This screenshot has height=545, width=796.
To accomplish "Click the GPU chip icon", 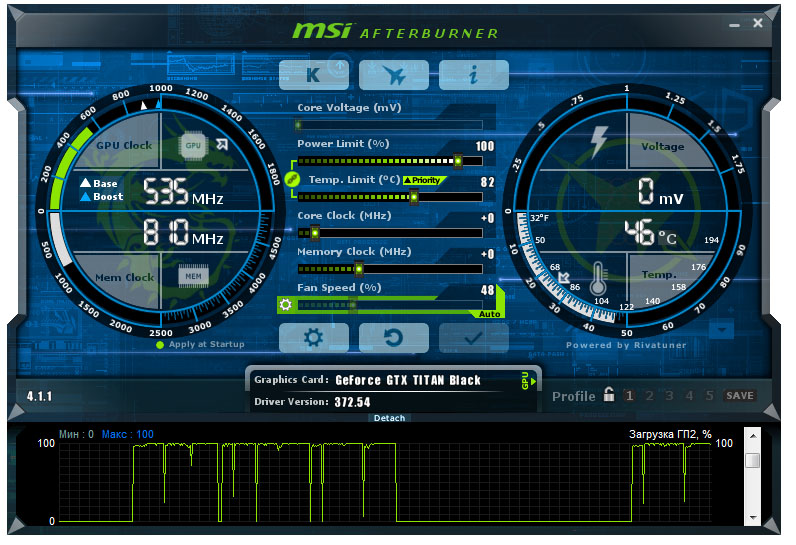I will pyautogui.click(x=193, y=146).
